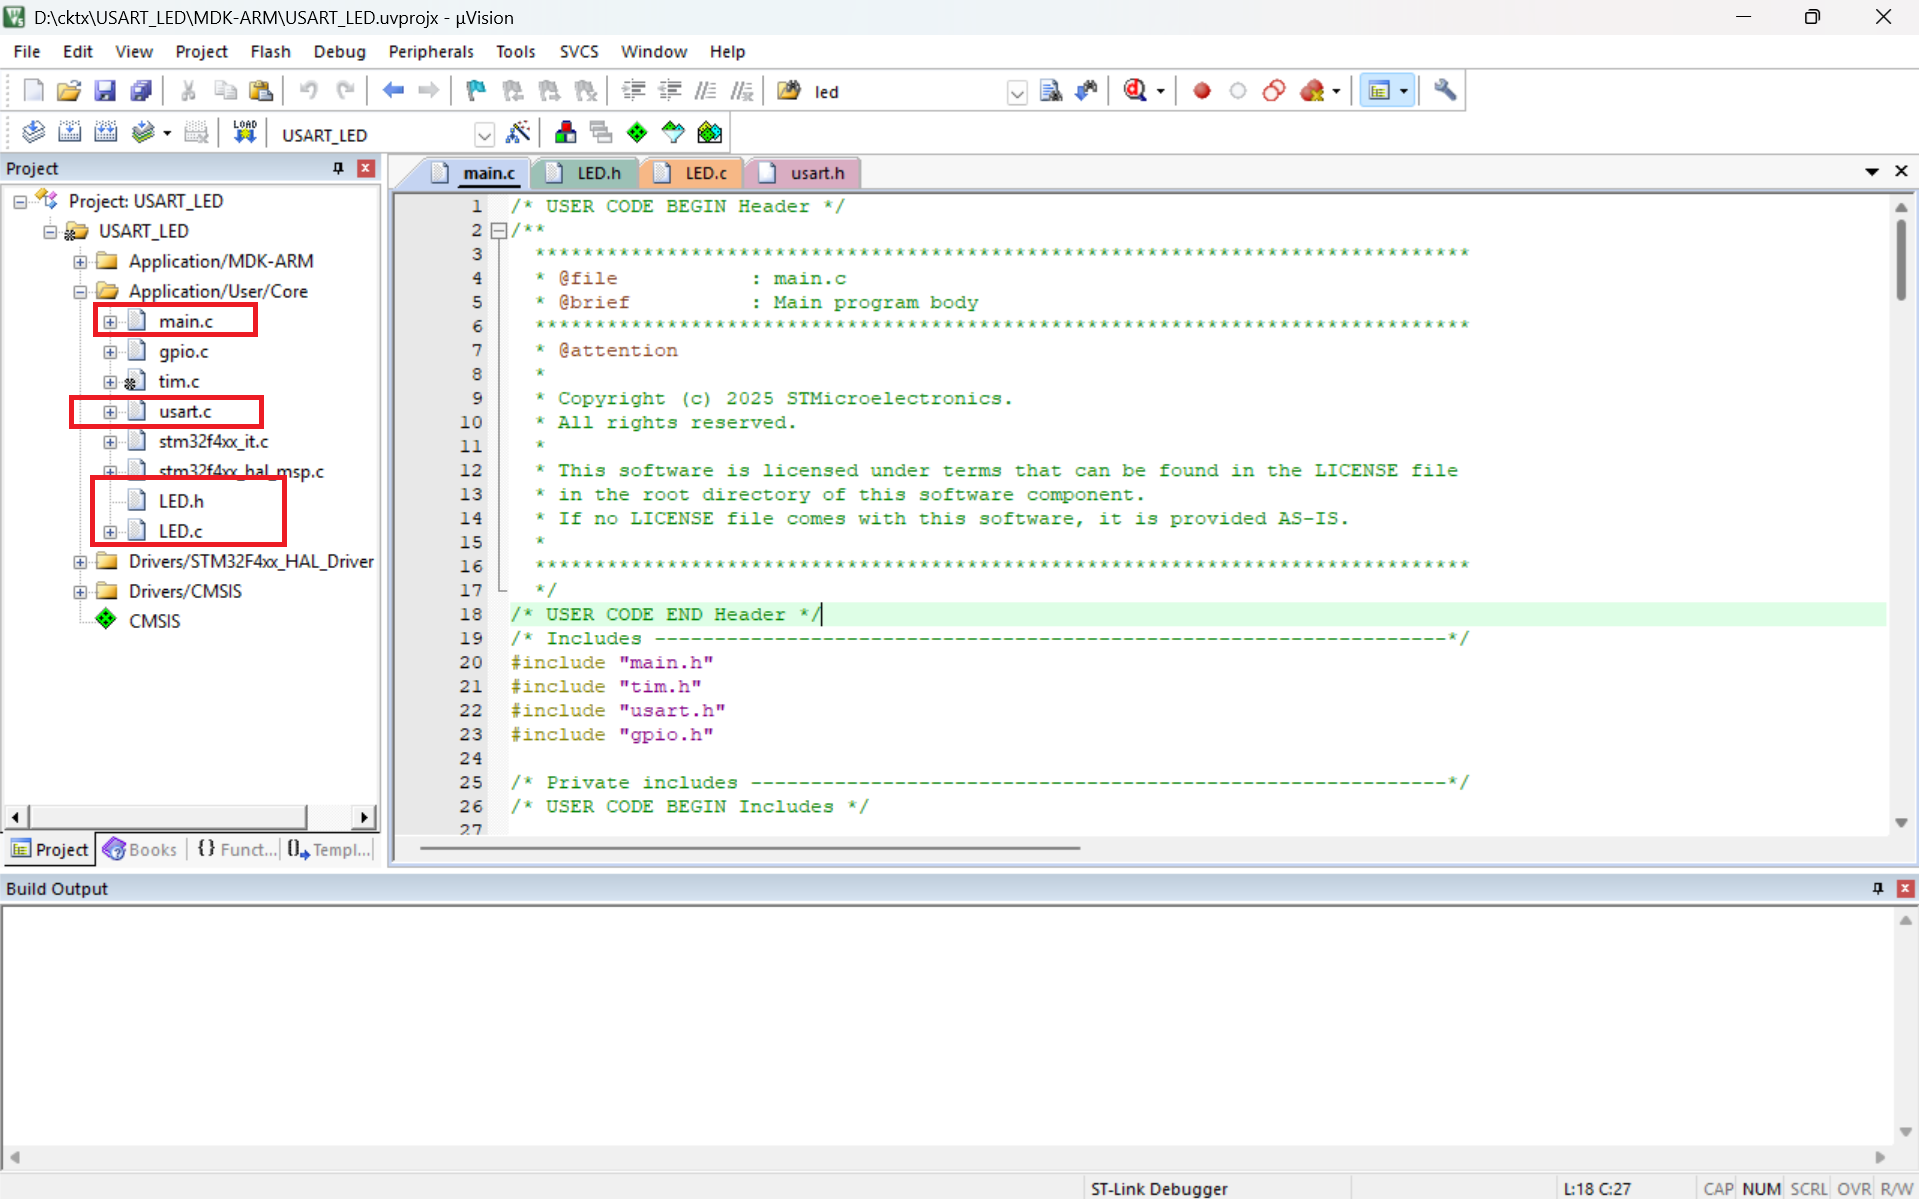
Task: Unindent selected text with outdent icon
Action: click(x=669, y=91)
